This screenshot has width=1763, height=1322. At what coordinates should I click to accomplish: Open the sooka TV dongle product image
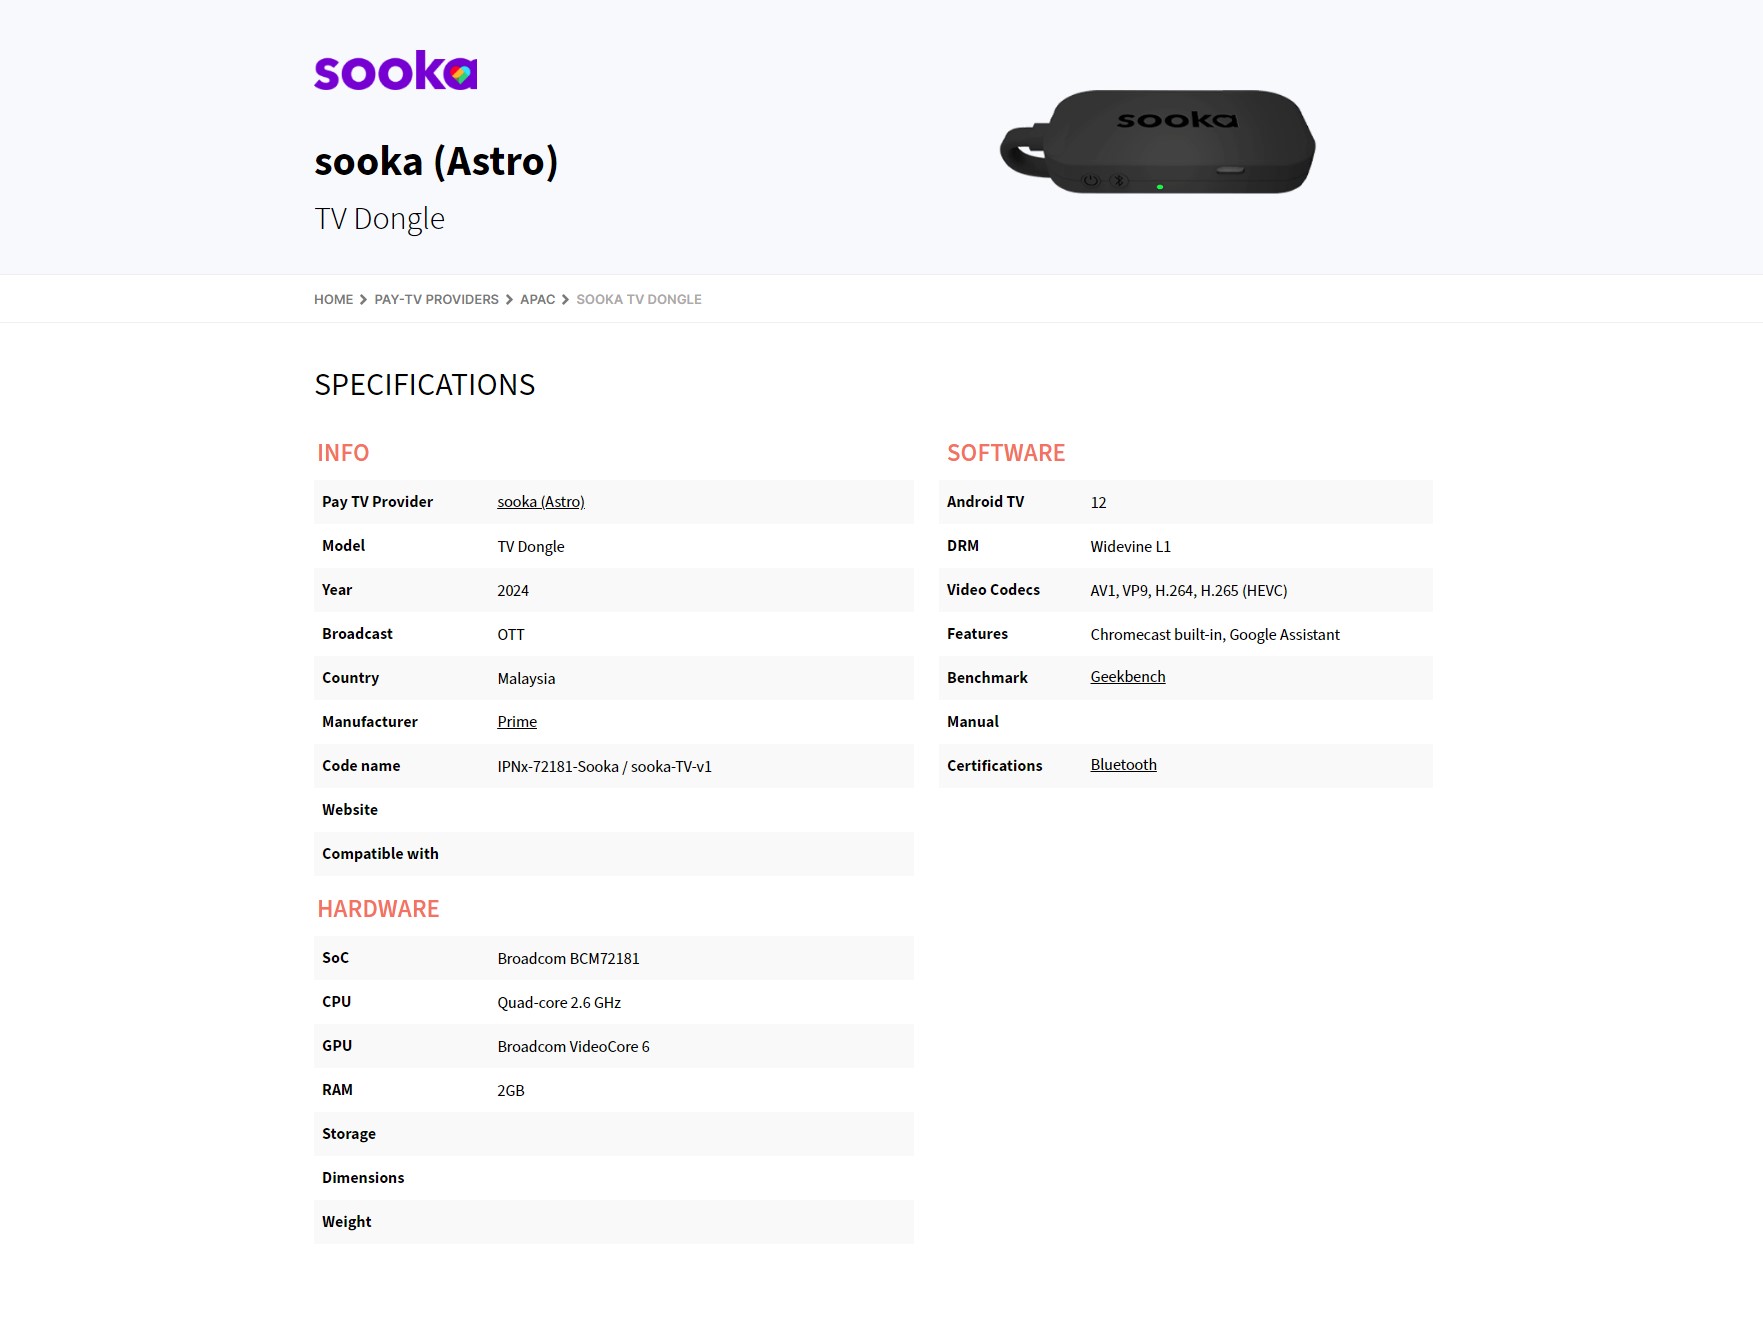[1158, 141]
